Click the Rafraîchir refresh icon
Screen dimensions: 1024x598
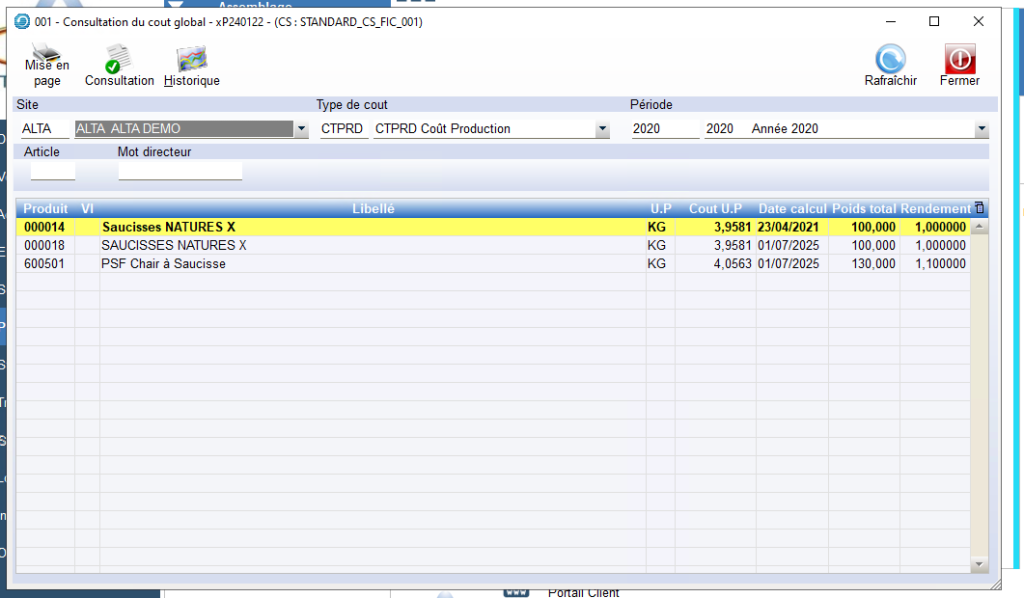[890, 59]
